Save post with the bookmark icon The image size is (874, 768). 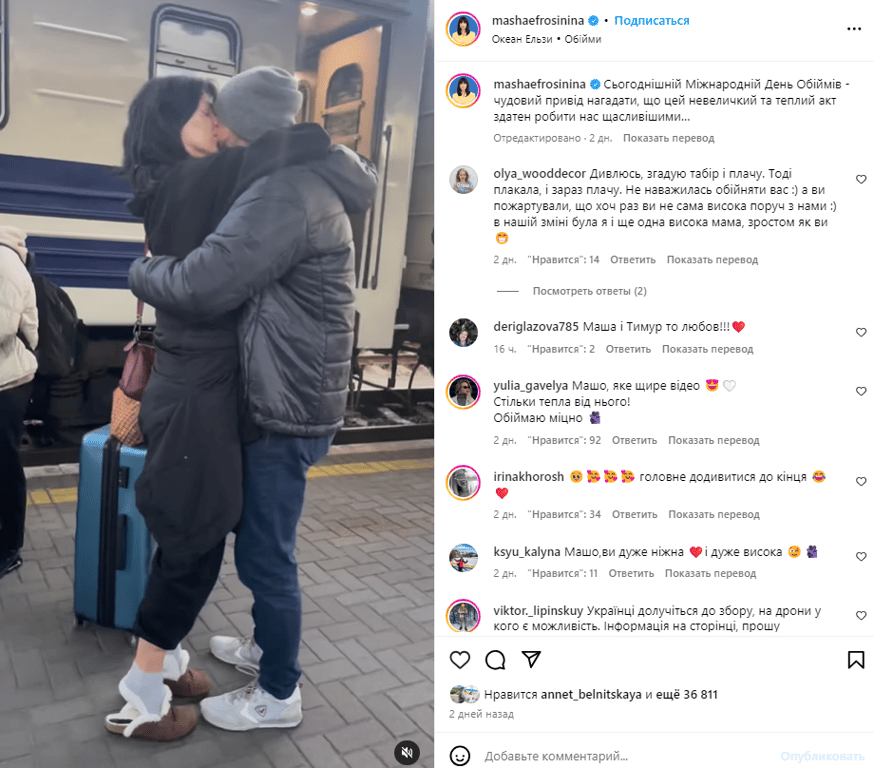pos(856,660)
